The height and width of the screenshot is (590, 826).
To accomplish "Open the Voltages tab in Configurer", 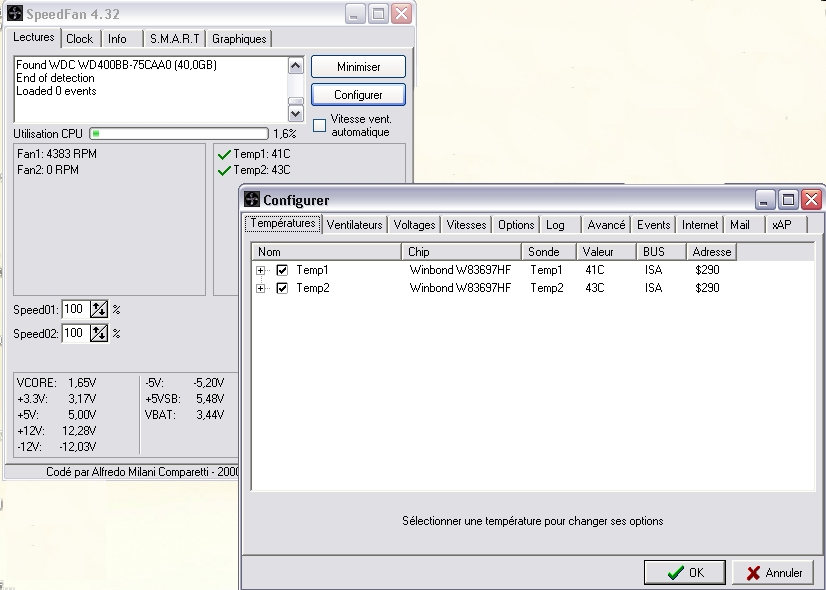I will pos(415,225).
